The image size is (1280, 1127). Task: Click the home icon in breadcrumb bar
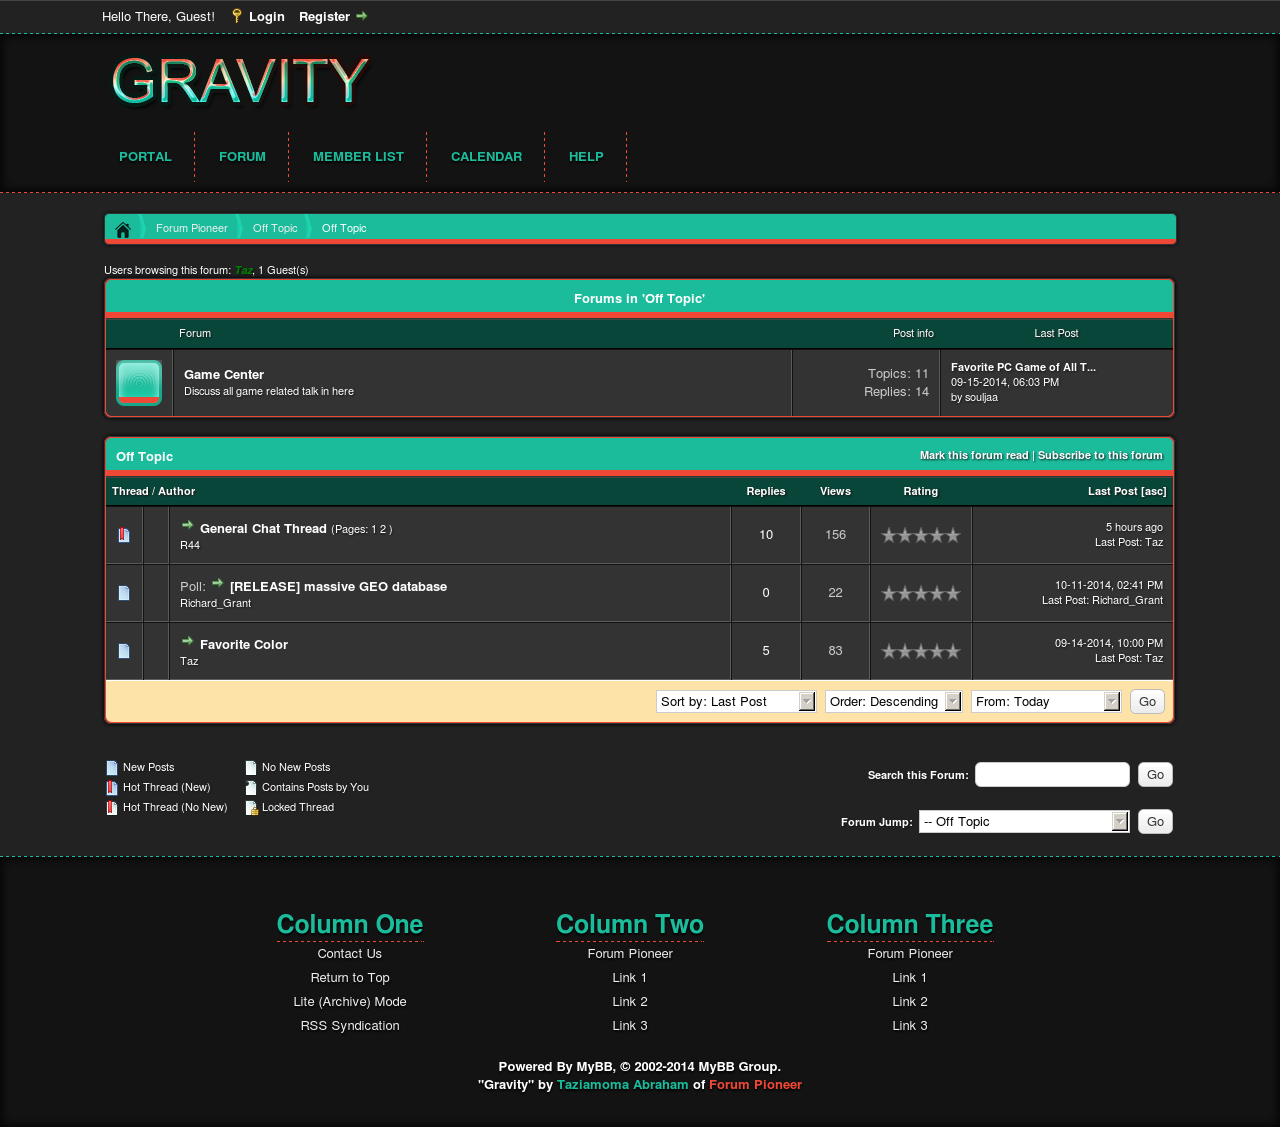pos(123,230)
